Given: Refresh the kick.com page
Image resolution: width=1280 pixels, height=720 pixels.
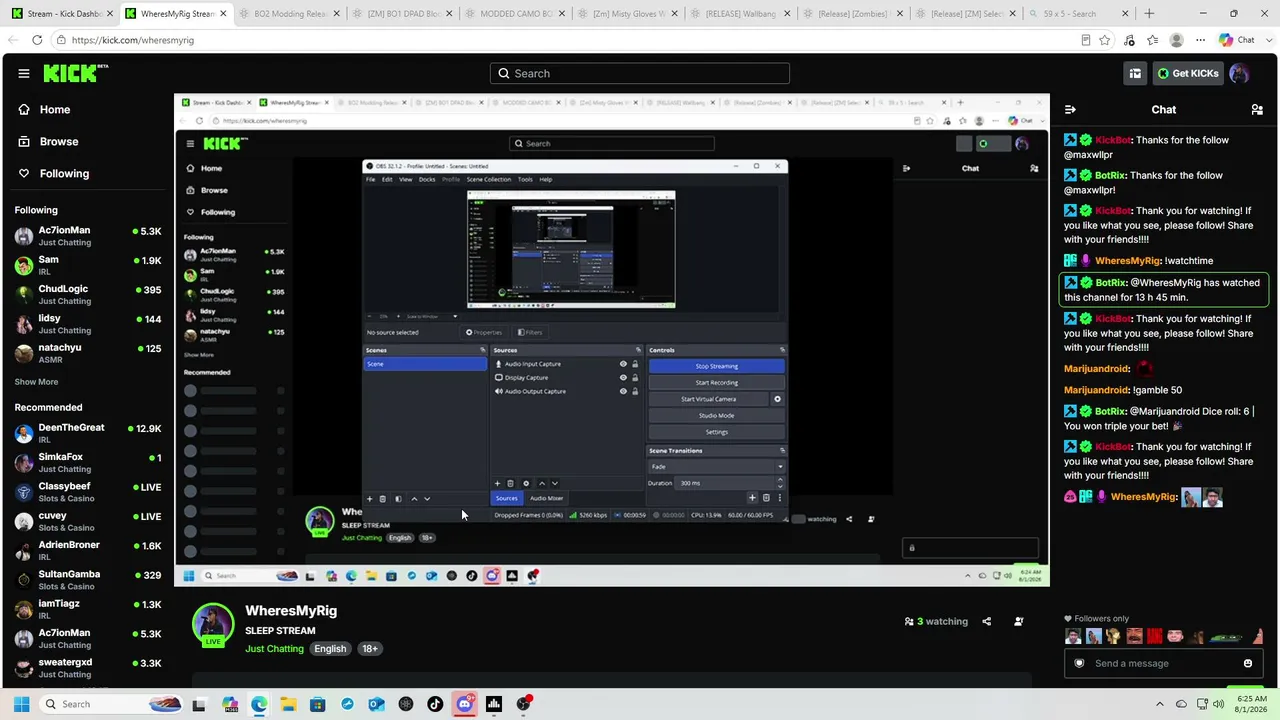Looking at the screenshot, I should point(37,40).
